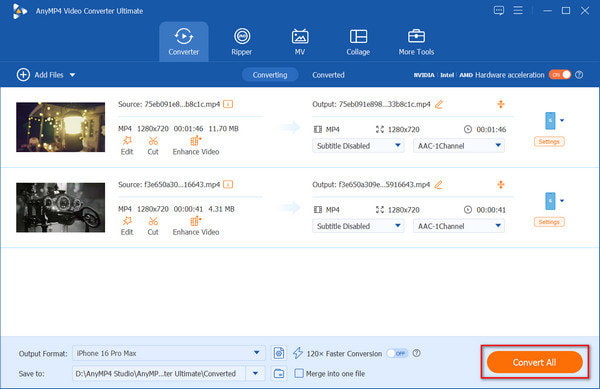This screenshot has height=389, width=600.
Task: Click the MP4 format icon of second output
Action: pos(318,210)
